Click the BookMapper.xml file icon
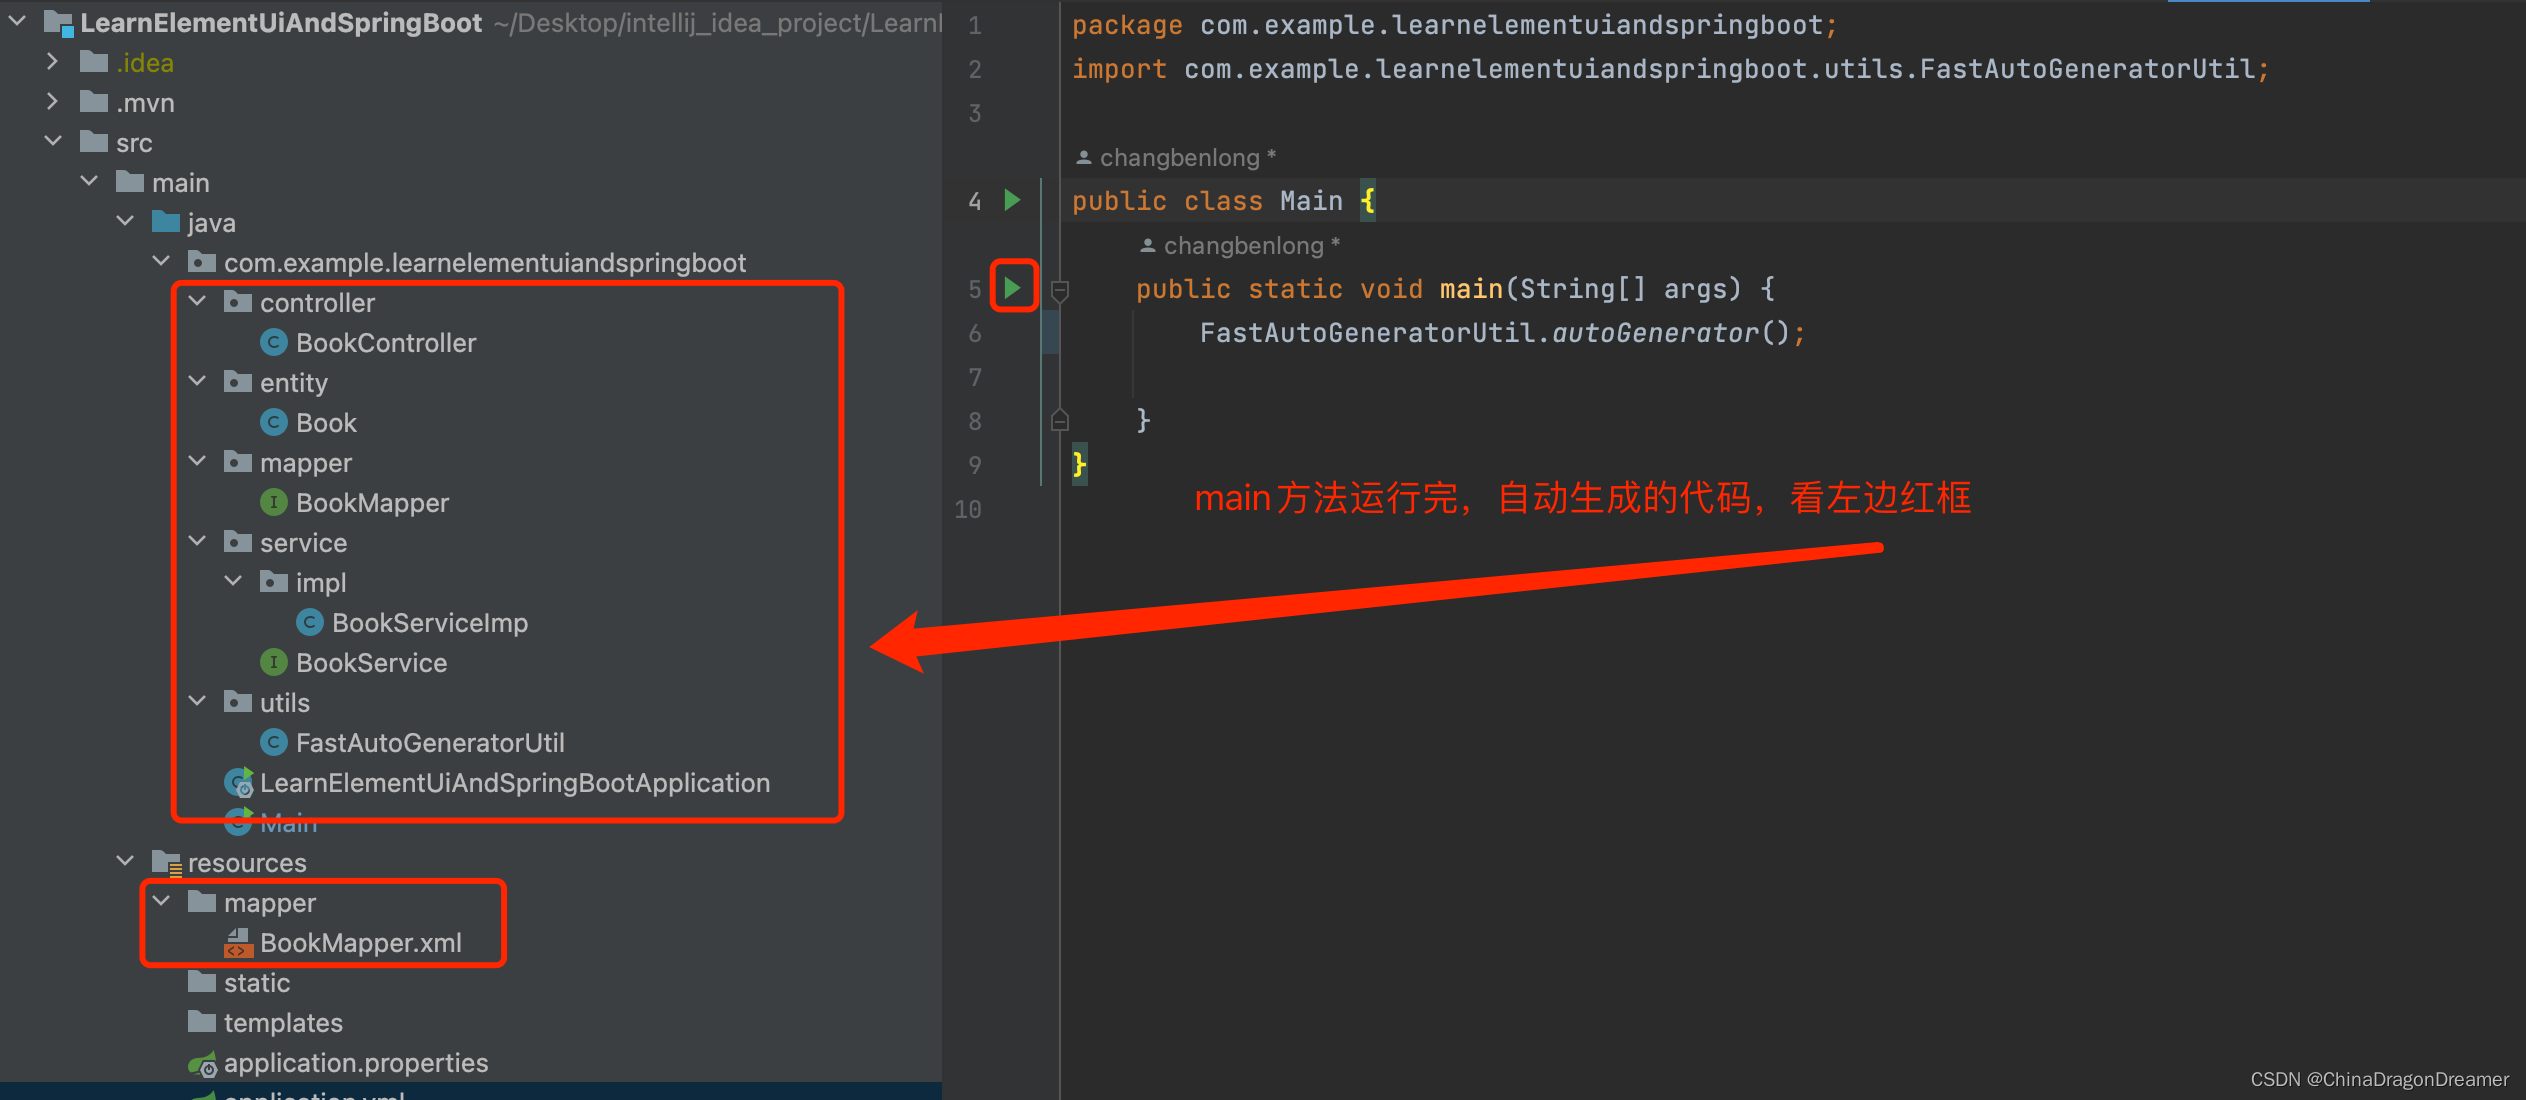Image resolution: width=2526 pixels, height=1100 pixels. click(x=238, y=942)
